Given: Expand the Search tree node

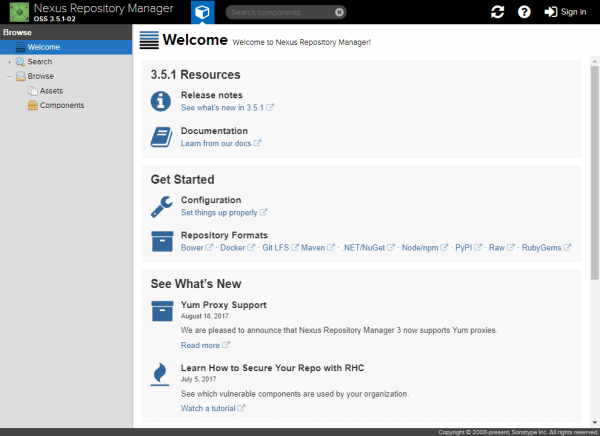Looking at the screenshot, I should [x=9, y=62].
